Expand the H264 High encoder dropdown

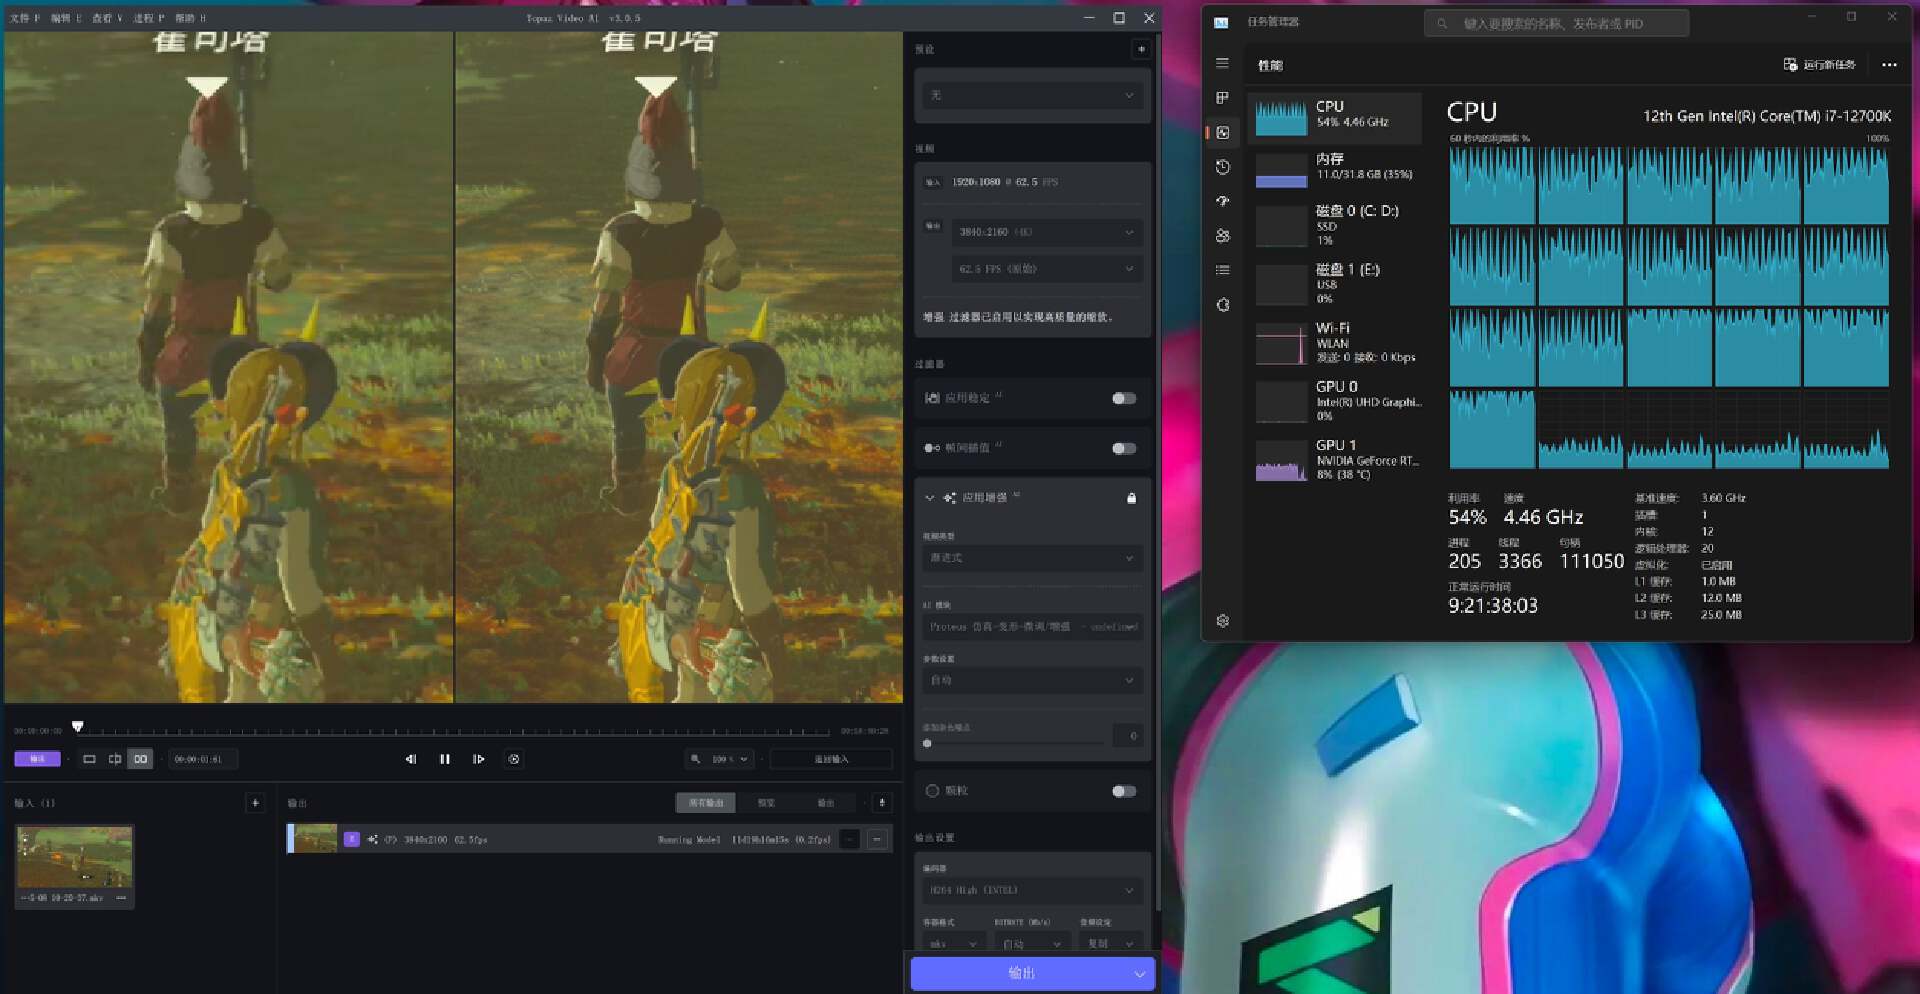[x=1032, y=890]
